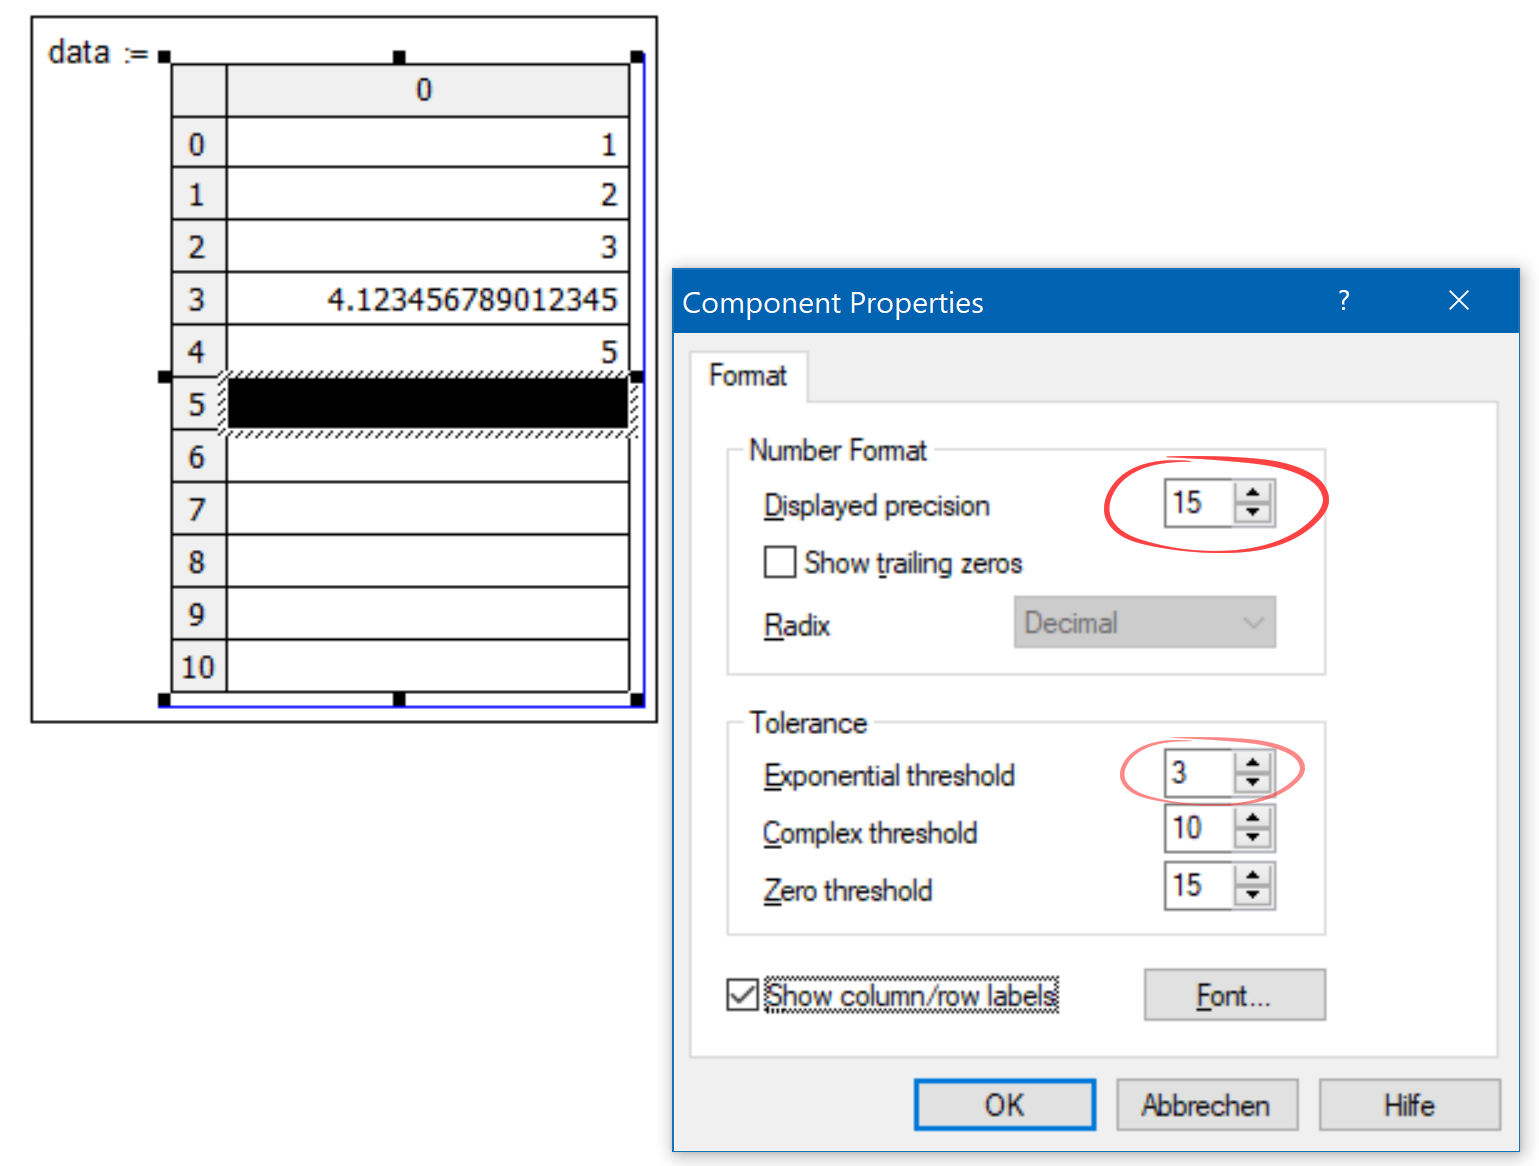Toggle the Show trailing zeros checkbox off
Screen dimensions: 1539x1166
779,562
